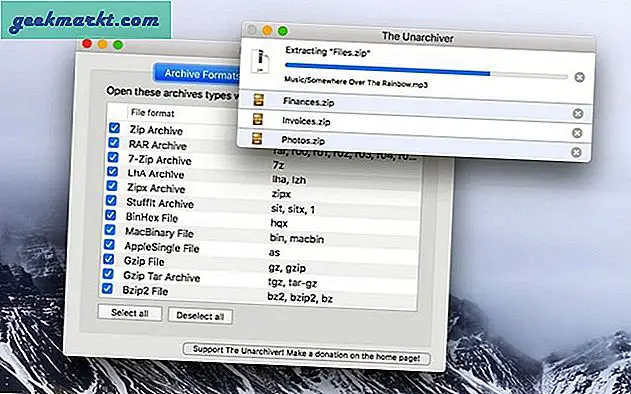631x394 pixels.
Task: Click the '7-Zip Archive' format name
Action: [x=160, y=160]
